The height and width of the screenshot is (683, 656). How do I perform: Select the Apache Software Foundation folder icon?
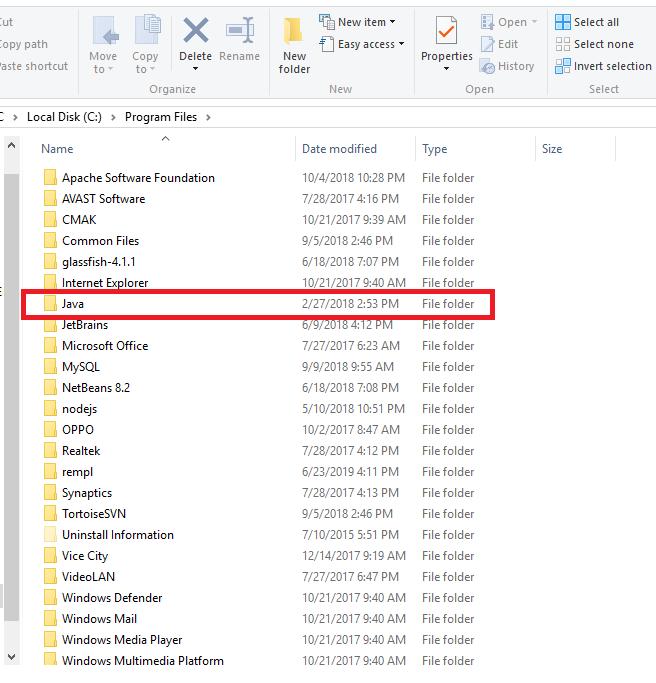50,177
